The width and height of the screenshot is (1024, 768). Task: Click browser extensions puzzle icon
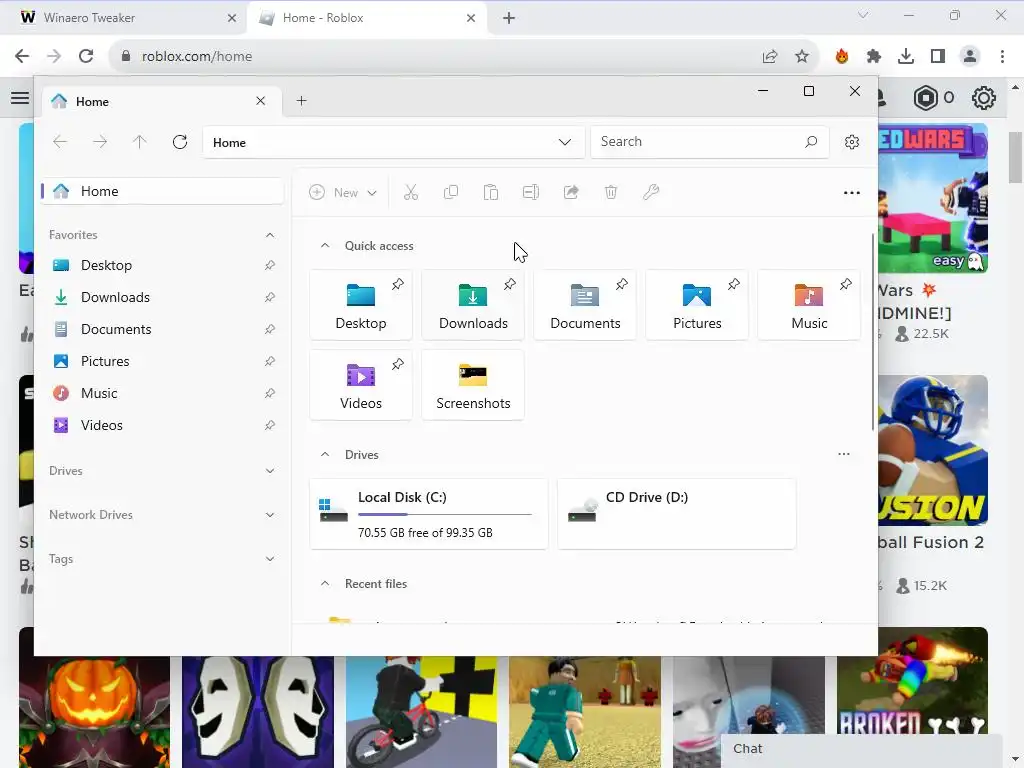(874, 56)
